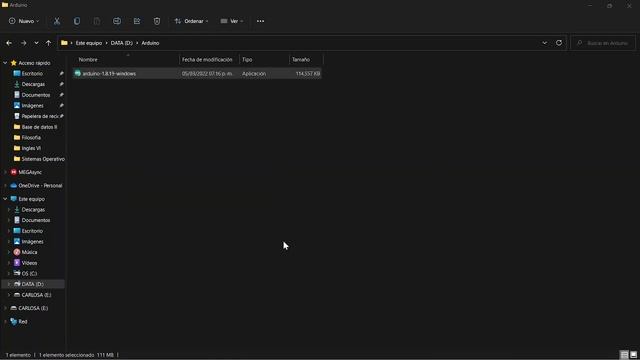The height and width of the screenshot is (360, 640).
Task: Select 'Este equipo' in the sidebar
Action: pos(31,199)
